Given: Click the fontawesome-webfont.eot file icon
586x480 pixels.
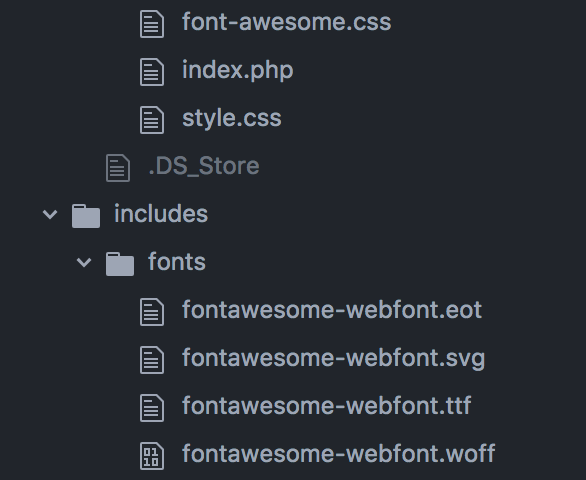Looking at the screenshot, I should pos(152,312).
